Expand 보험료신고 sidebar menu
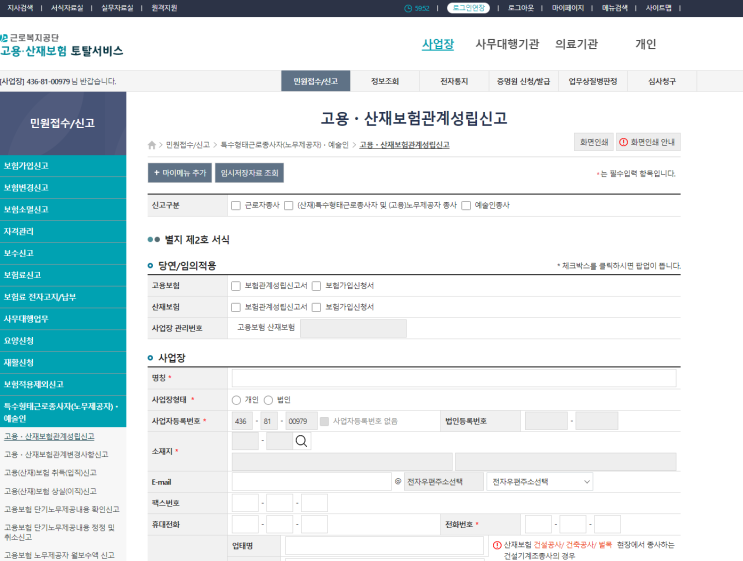 click(63, 275)
